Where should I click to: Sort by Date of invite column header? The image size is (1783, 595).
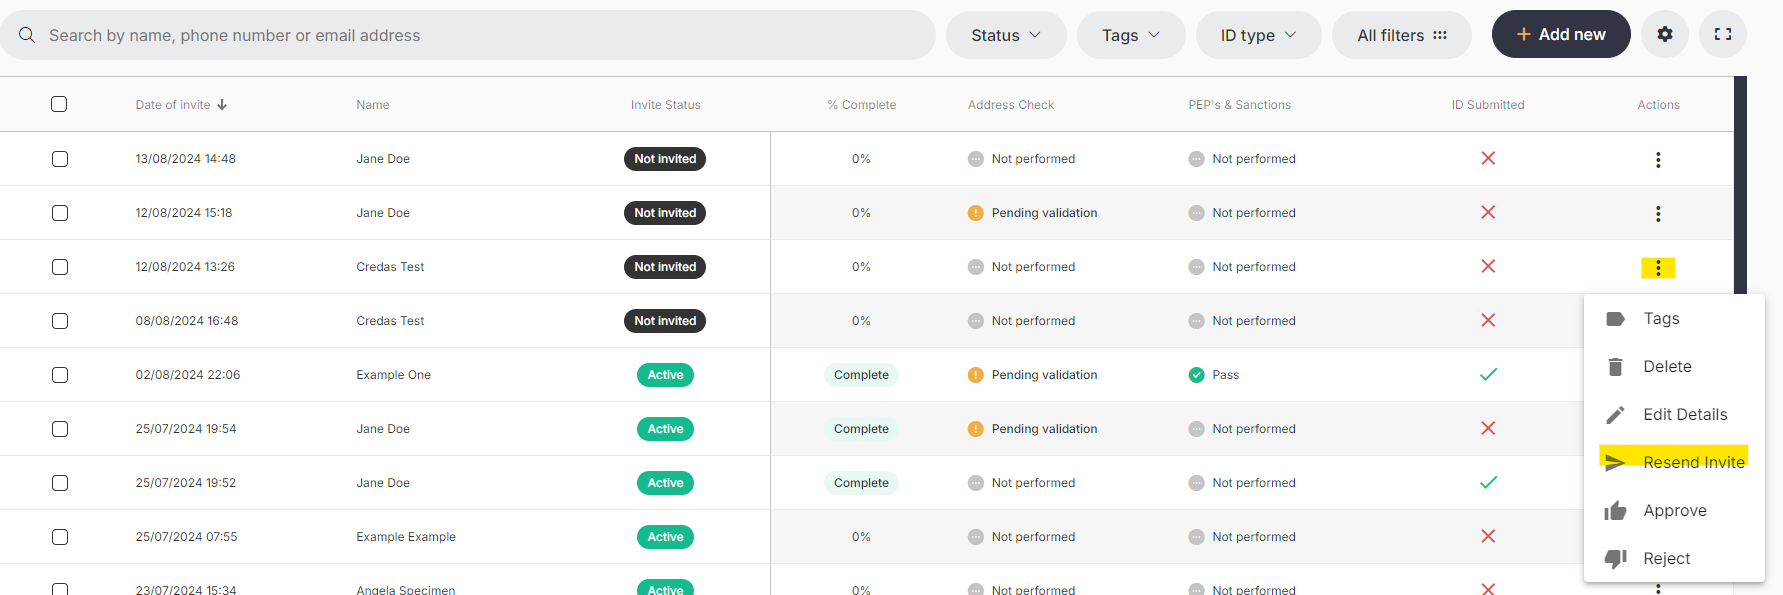[173, 105]
